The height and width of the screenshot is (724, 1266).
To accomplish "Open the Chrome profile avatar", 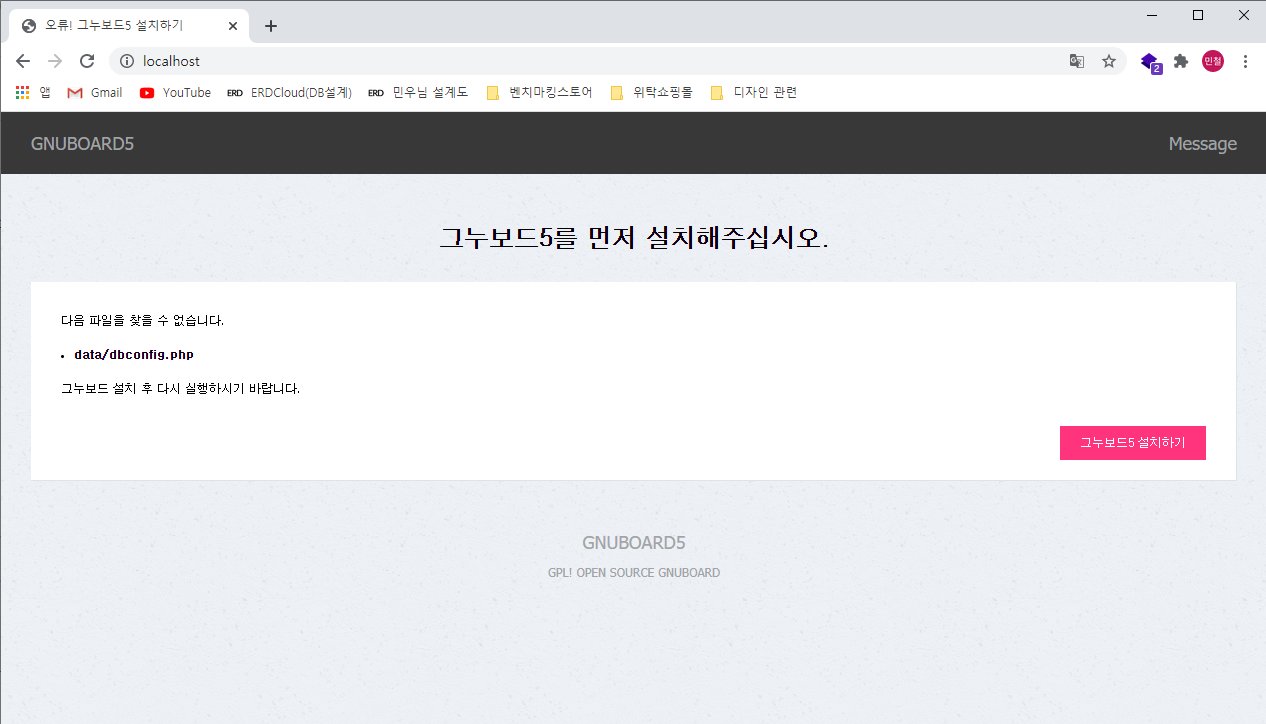I will pos(1213,61).
